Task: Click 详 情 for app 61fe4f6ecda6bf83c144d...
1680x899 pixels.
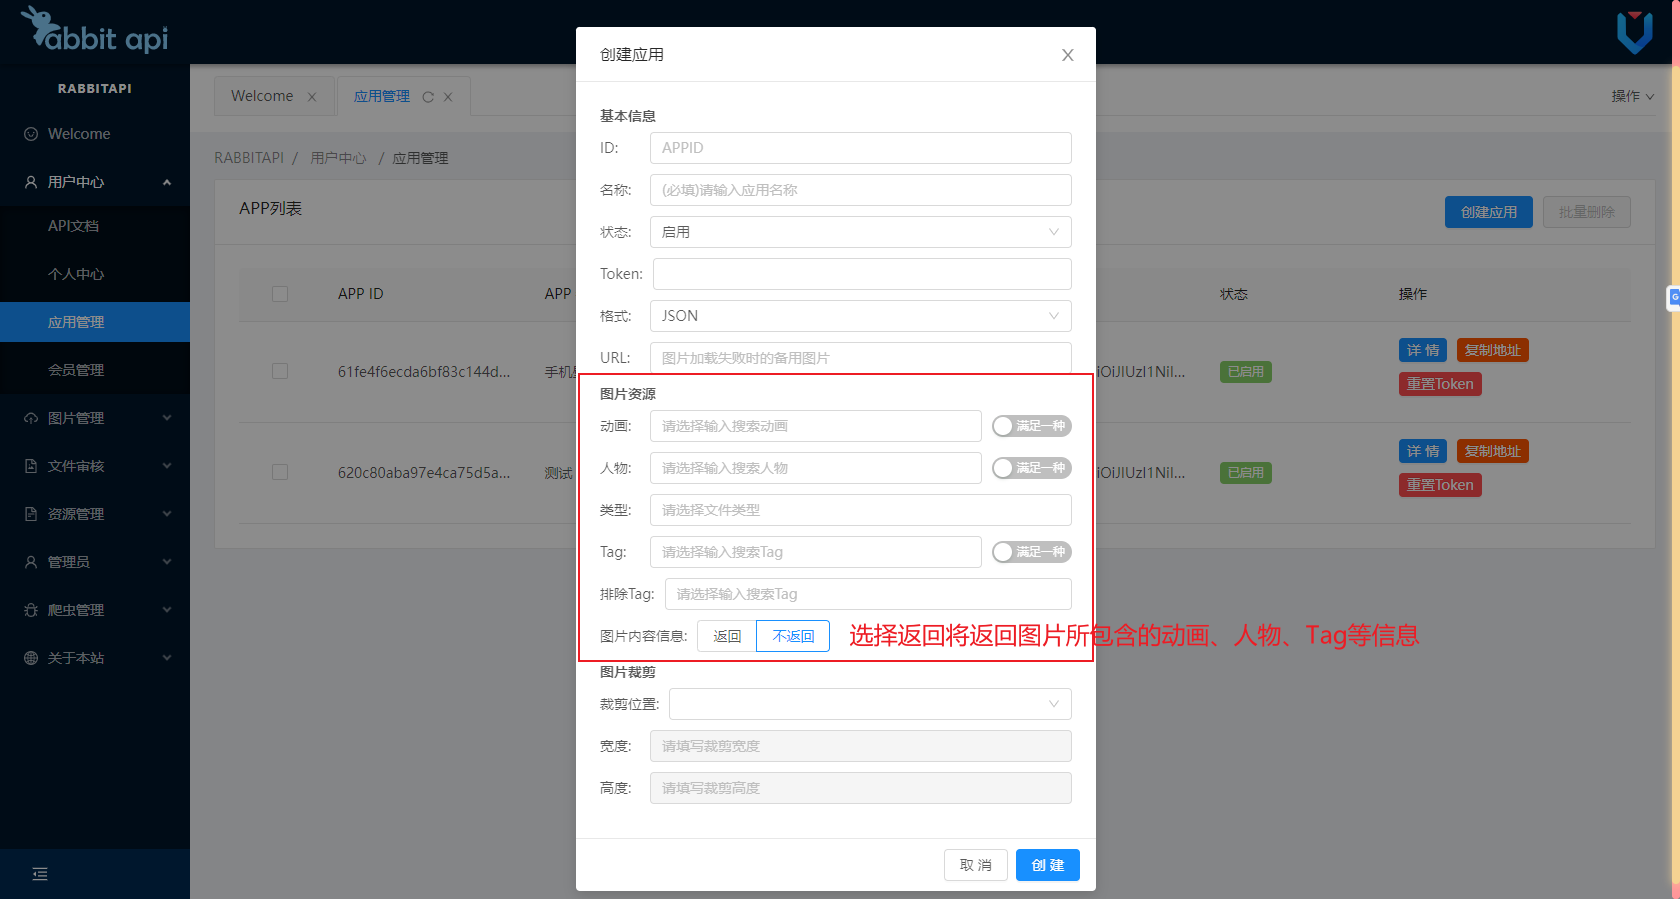Action: pos(1423,350)
